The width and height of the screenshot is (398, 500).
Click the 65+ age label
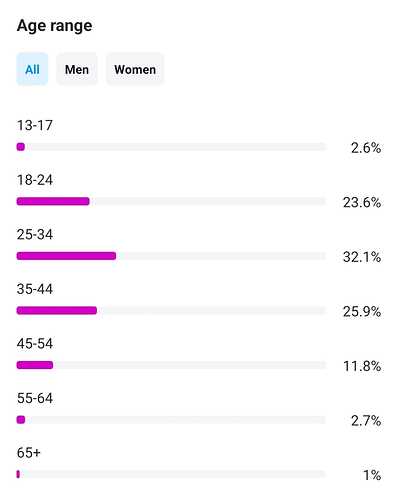(29, 453)
